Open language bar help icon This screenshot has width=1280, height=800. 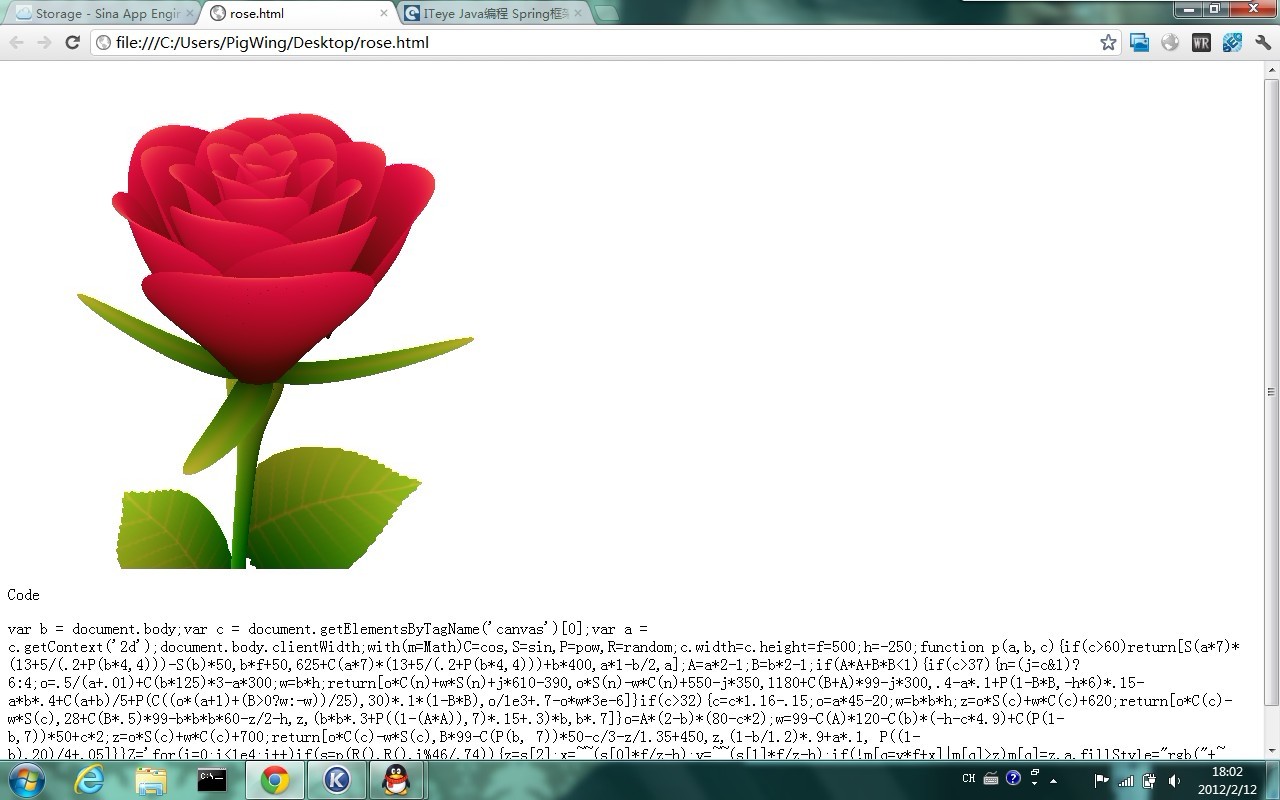click(1013, 778)
